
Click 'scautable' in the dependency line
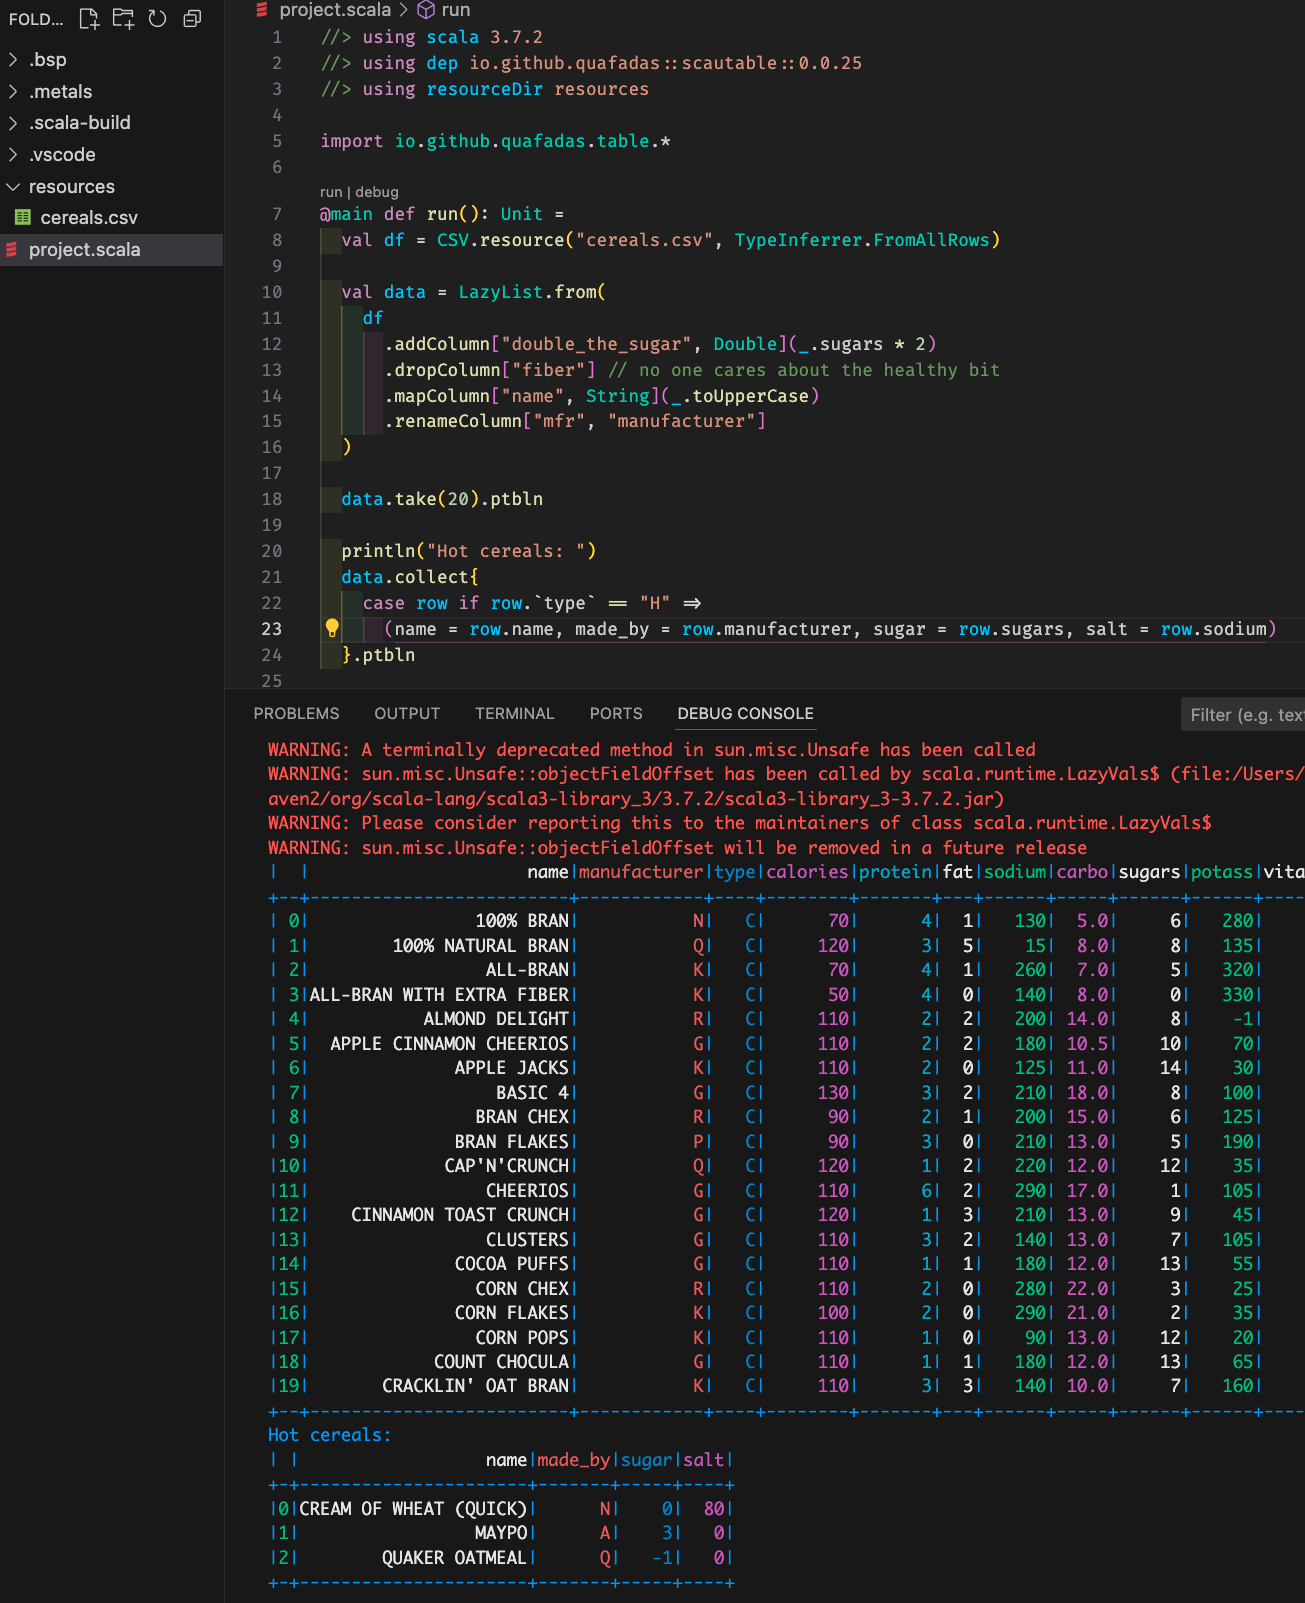point(729,63)
